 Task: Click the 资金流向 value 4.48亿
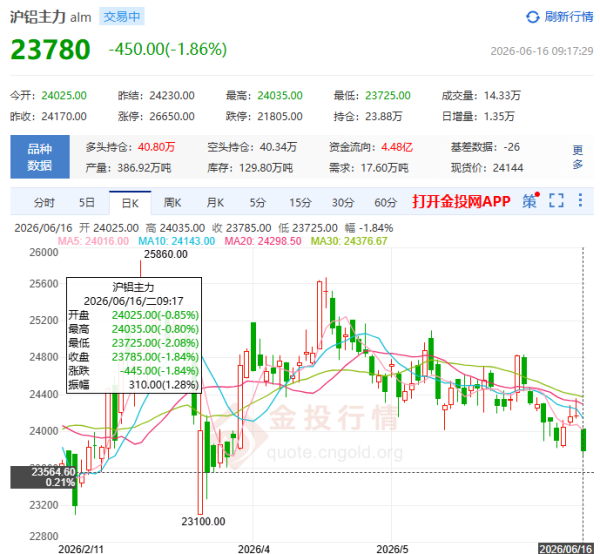tap(397, 147)
